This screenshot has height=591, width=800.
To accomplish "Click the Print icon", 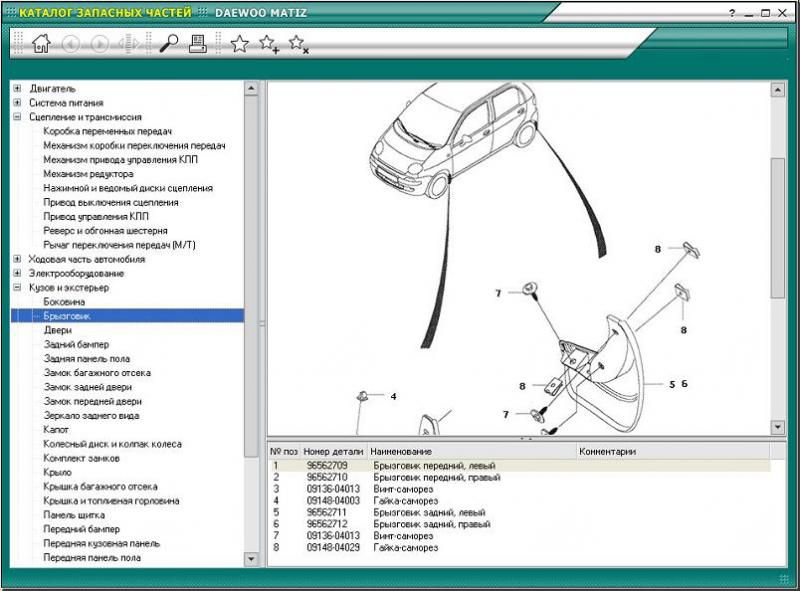I will tap(198, 43).
